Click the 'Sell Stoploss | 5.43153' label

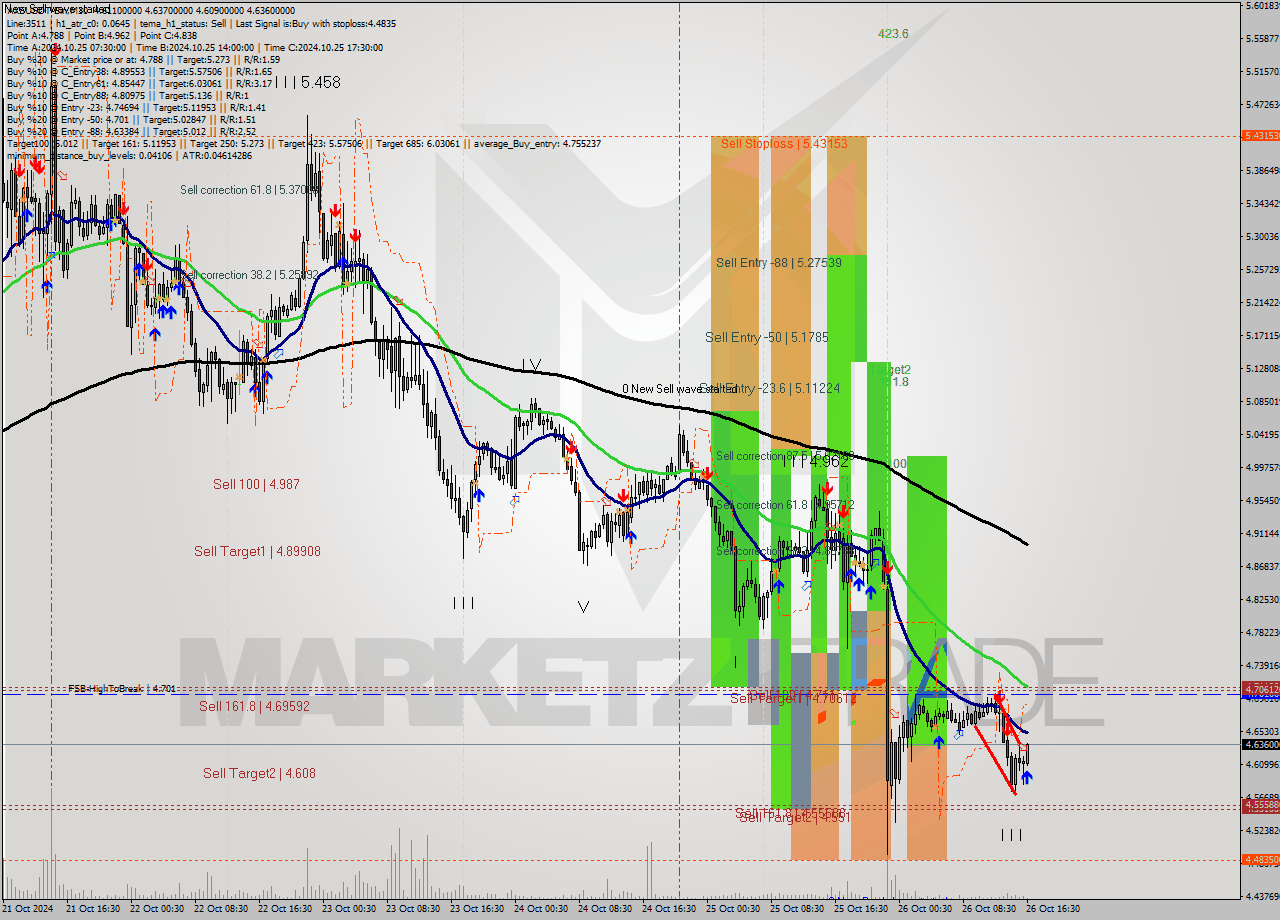click(x=784, y=144)
